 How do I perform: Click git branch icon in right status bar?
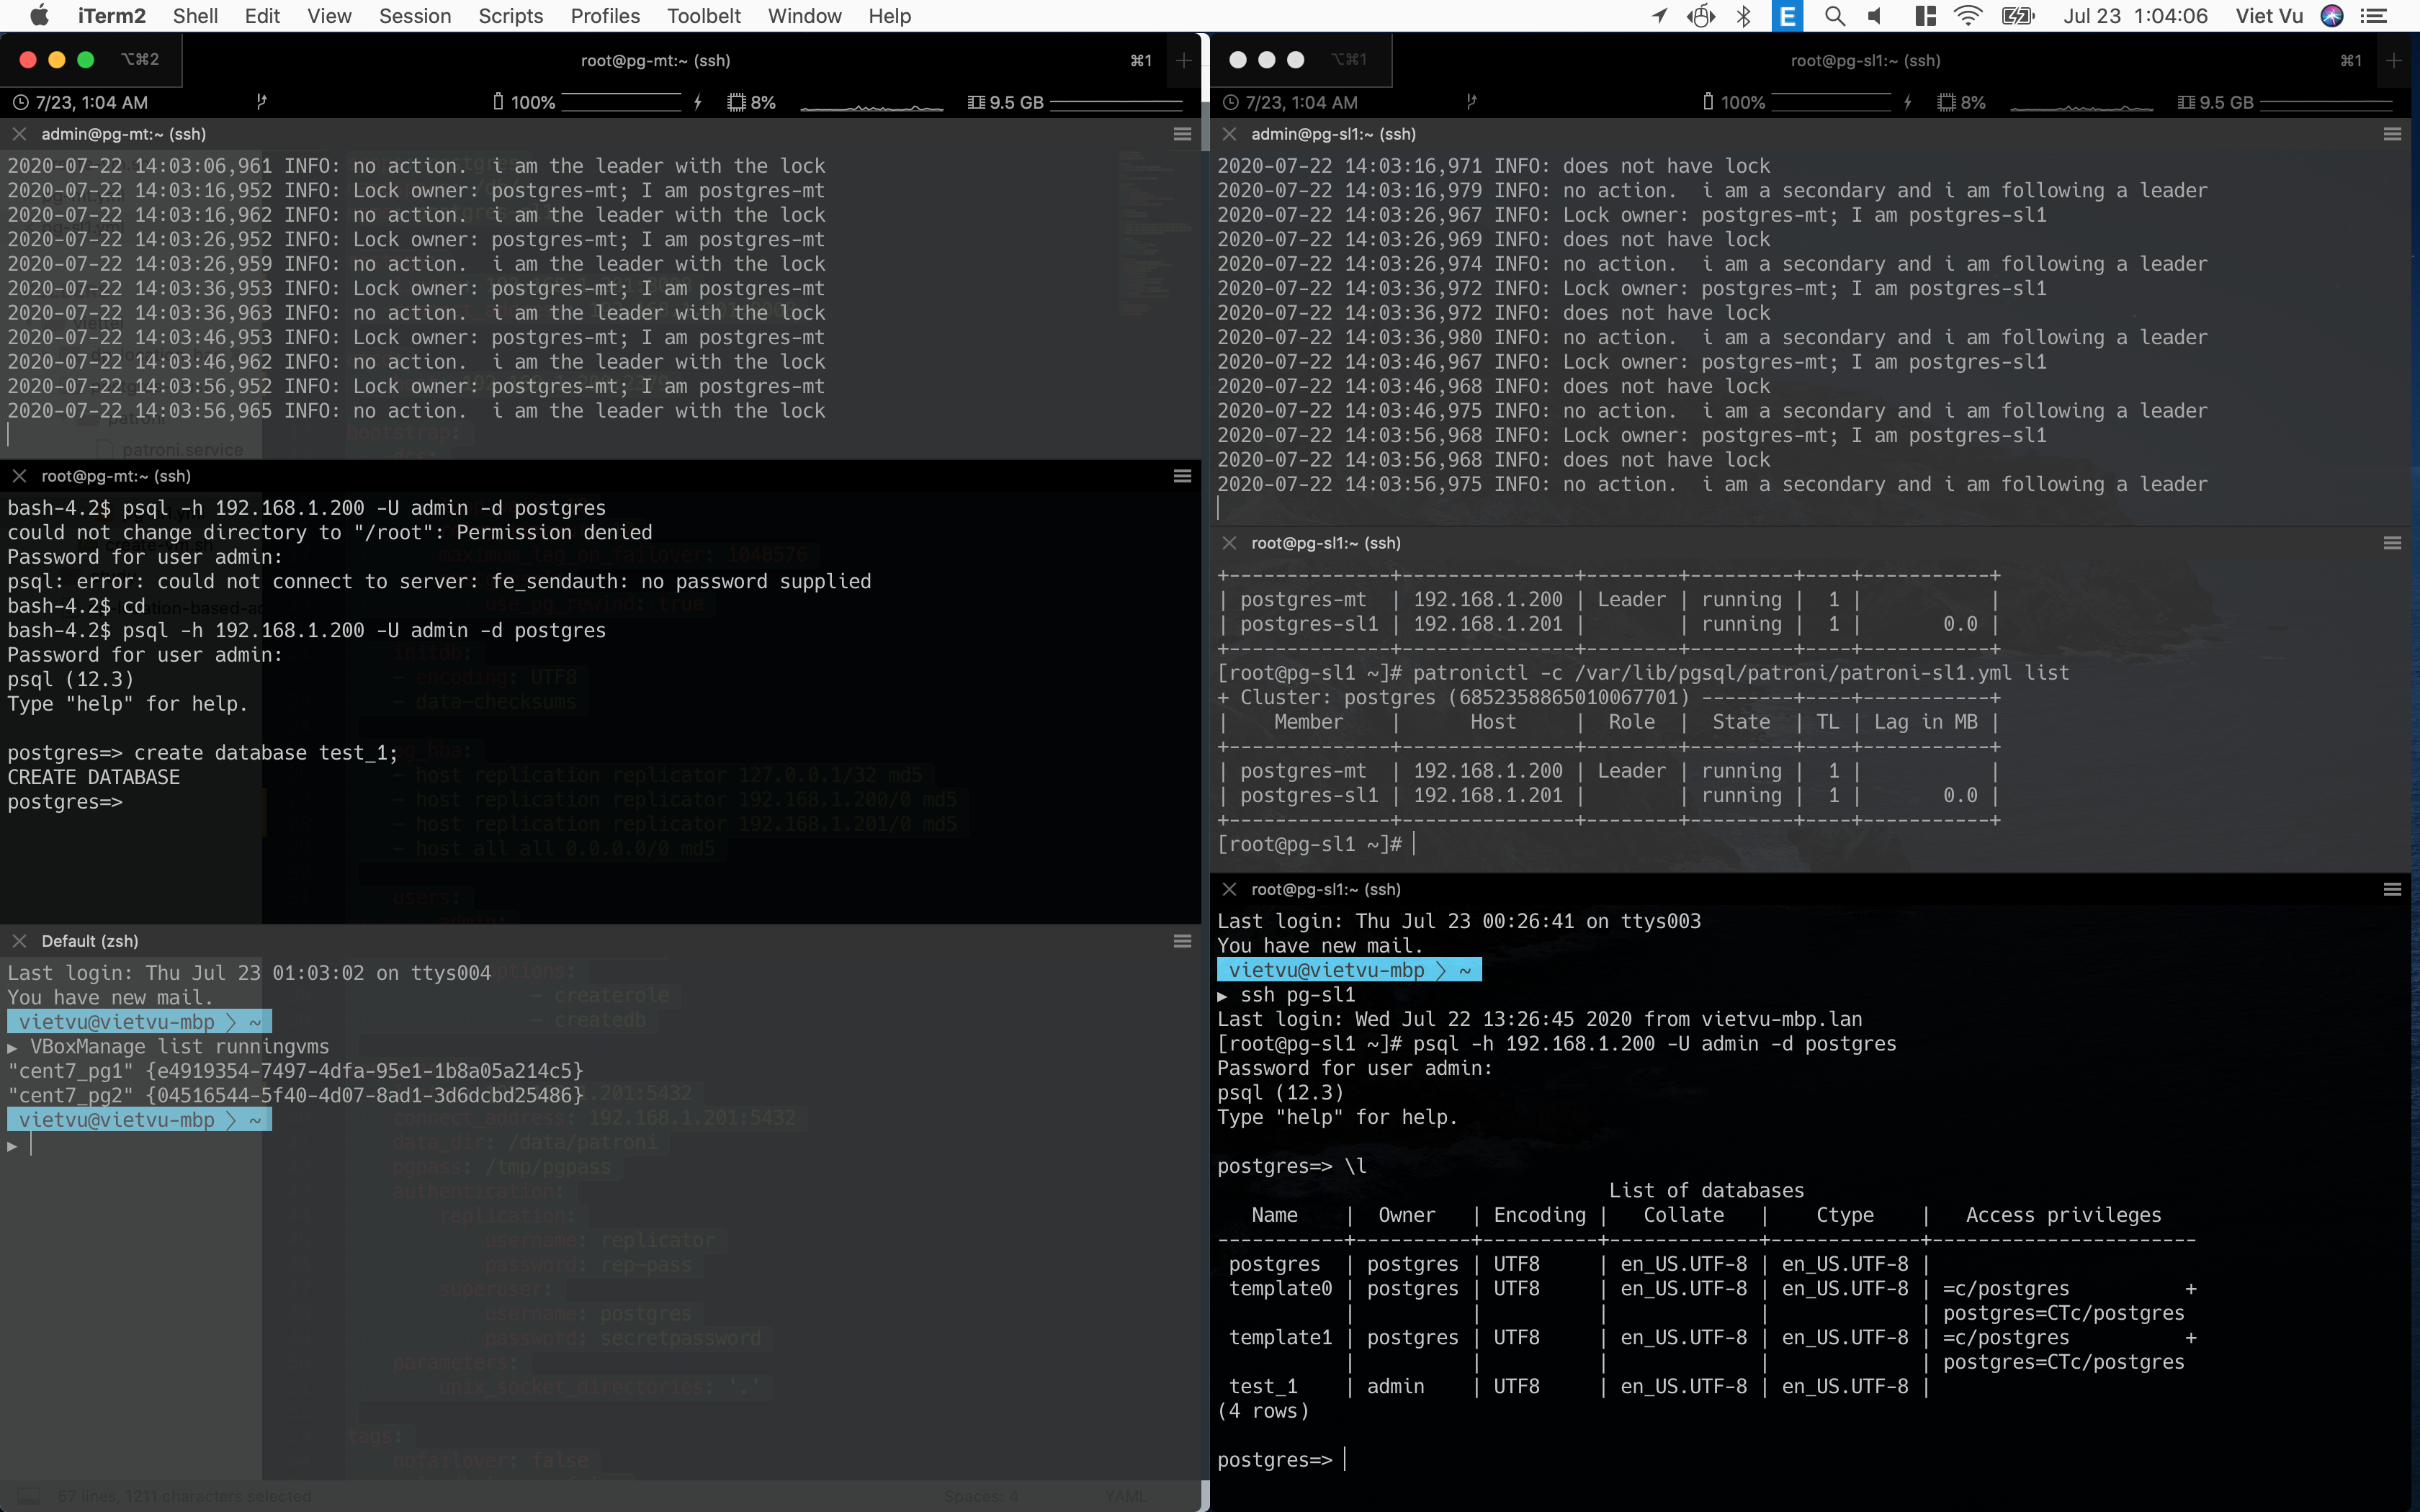(x=1471, y=102)
